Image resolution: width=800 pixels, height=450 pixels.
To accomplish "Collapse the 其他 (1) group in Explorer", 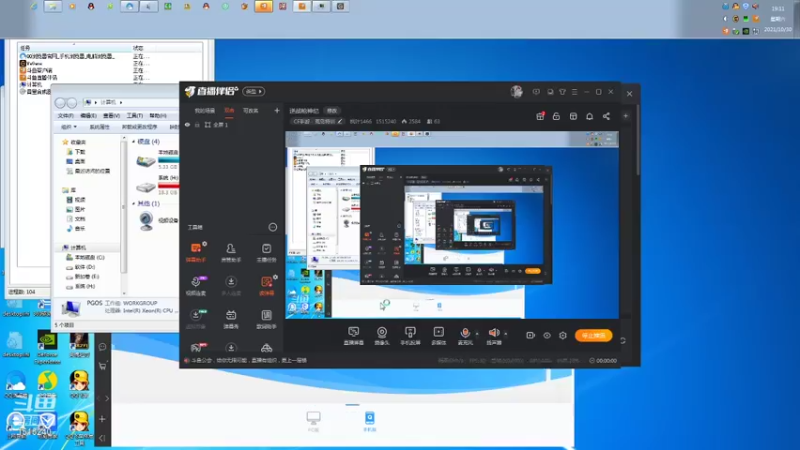I will pyautogui.click(x=134, y=204).
